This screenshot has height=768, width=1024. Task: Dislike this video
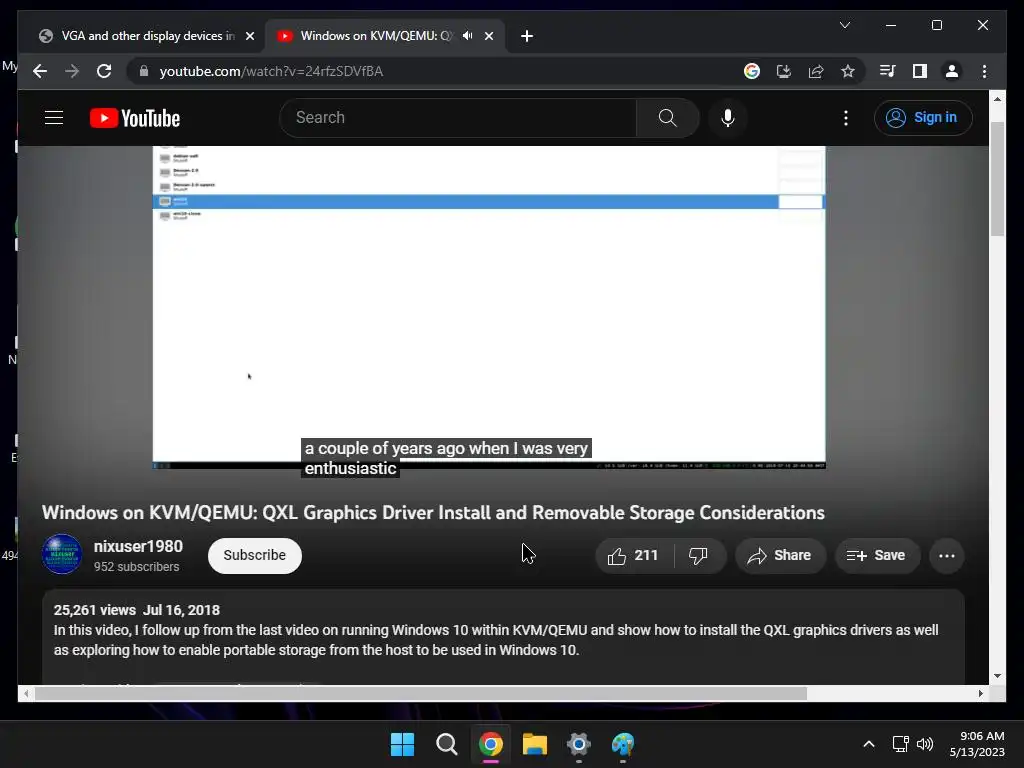699,556
